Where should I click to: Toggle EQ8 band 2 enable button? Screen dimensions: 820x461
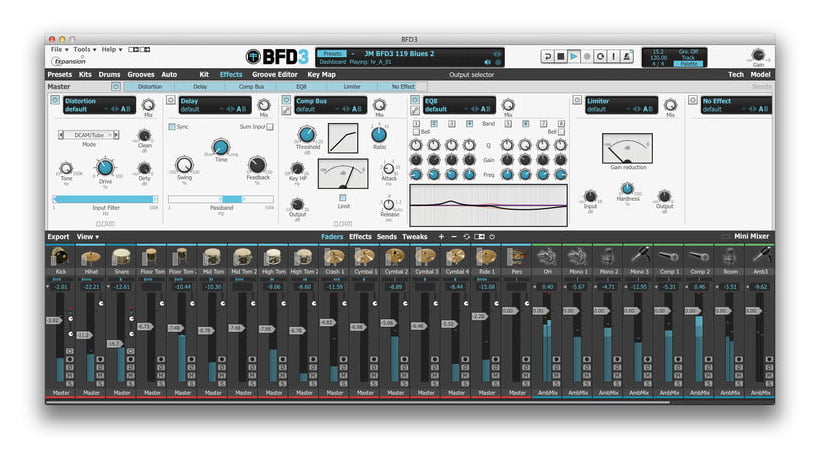[x=434, y=124]
